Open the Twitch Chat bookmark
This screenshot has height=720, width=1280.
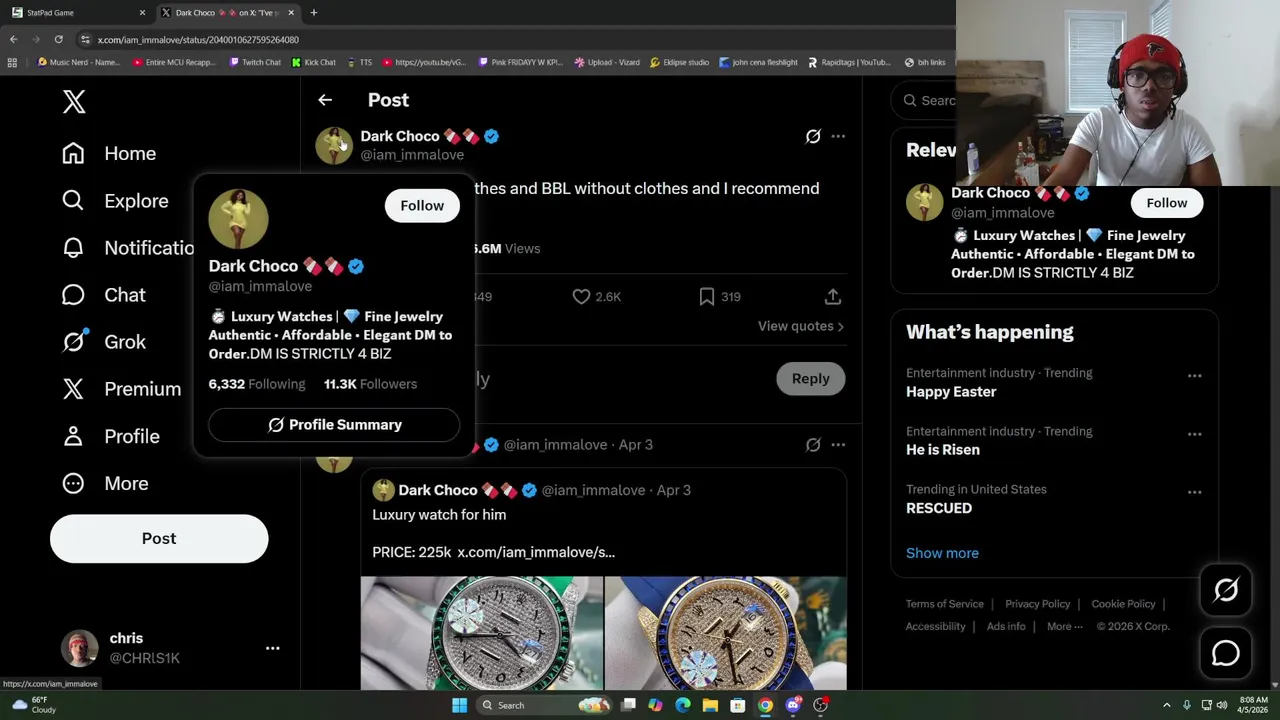(255, 62)
